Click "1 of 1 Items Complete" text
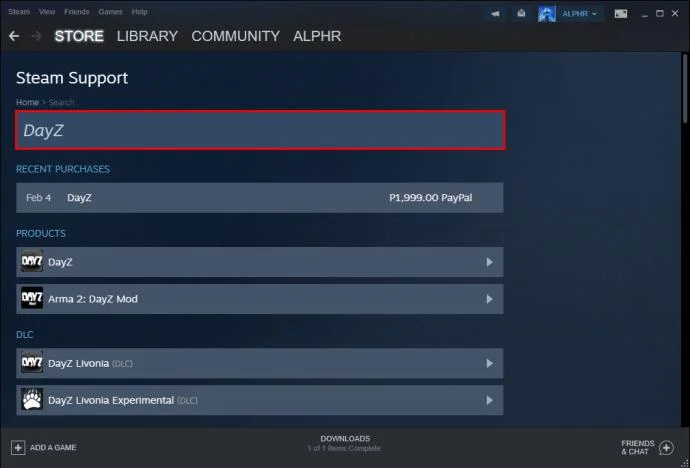 344,448
